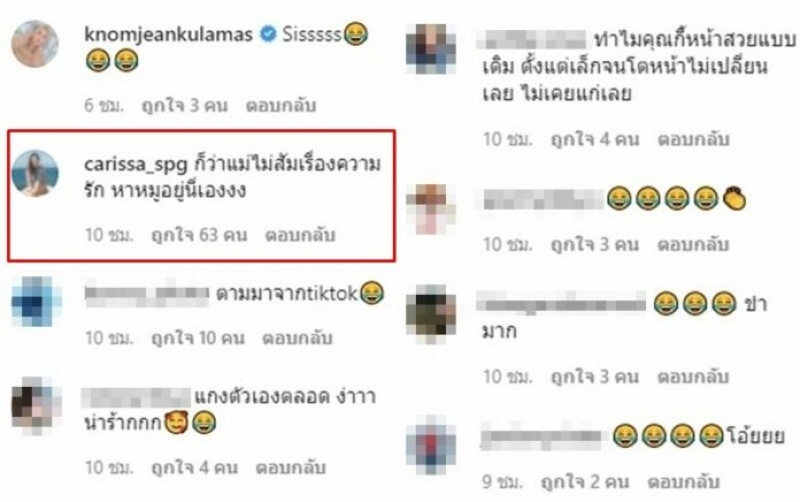View the 63 likes on carissa_spg comment
The image size is (800, 502).
(199, 235)
